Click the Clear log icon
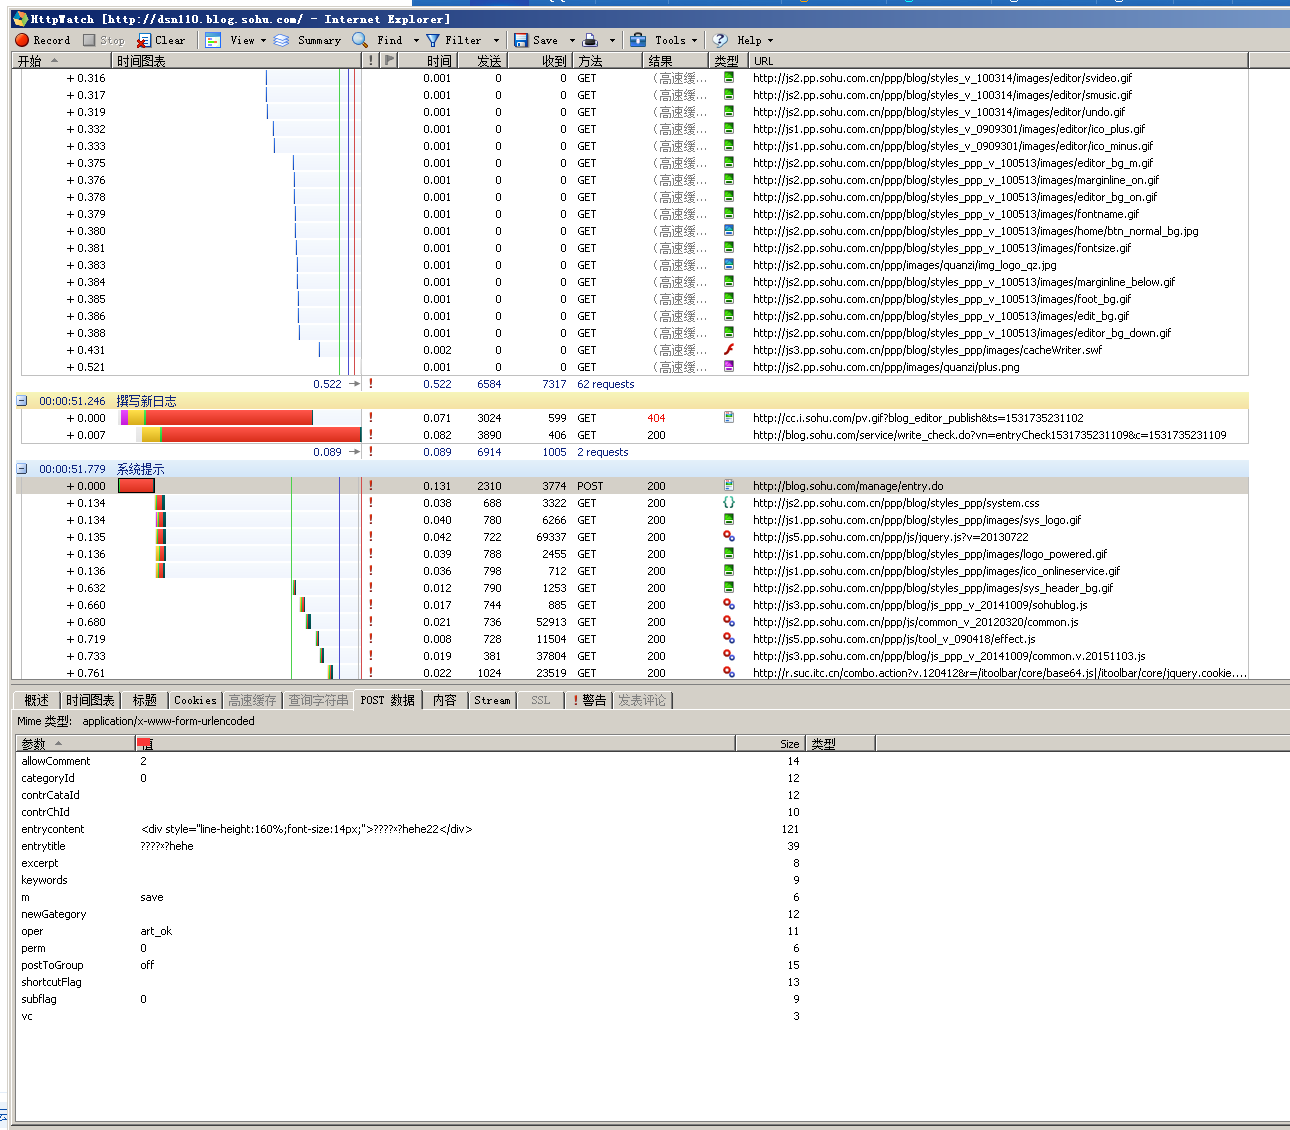 (x=144, y=40)
